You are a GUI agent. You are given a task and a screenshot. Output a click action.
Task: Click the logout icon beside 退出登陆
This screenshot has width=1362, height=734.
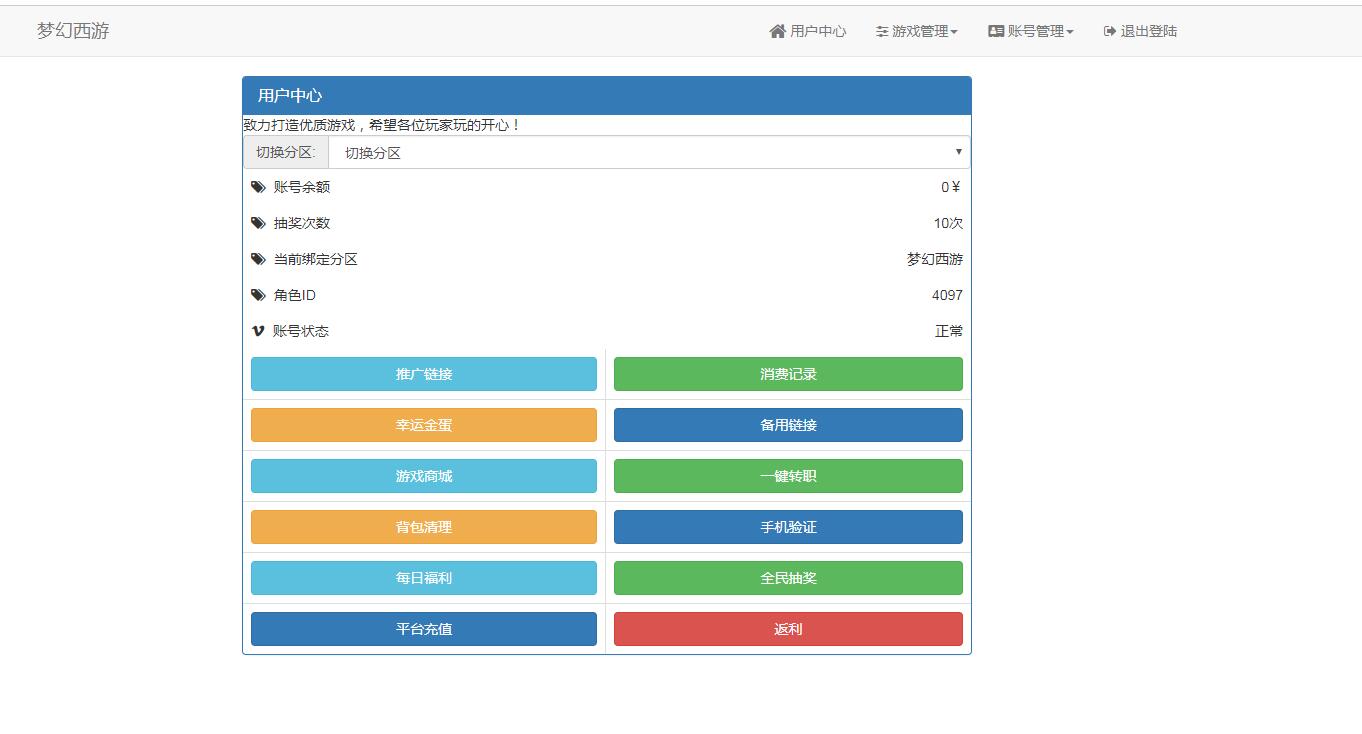(x=1109, y=31)
